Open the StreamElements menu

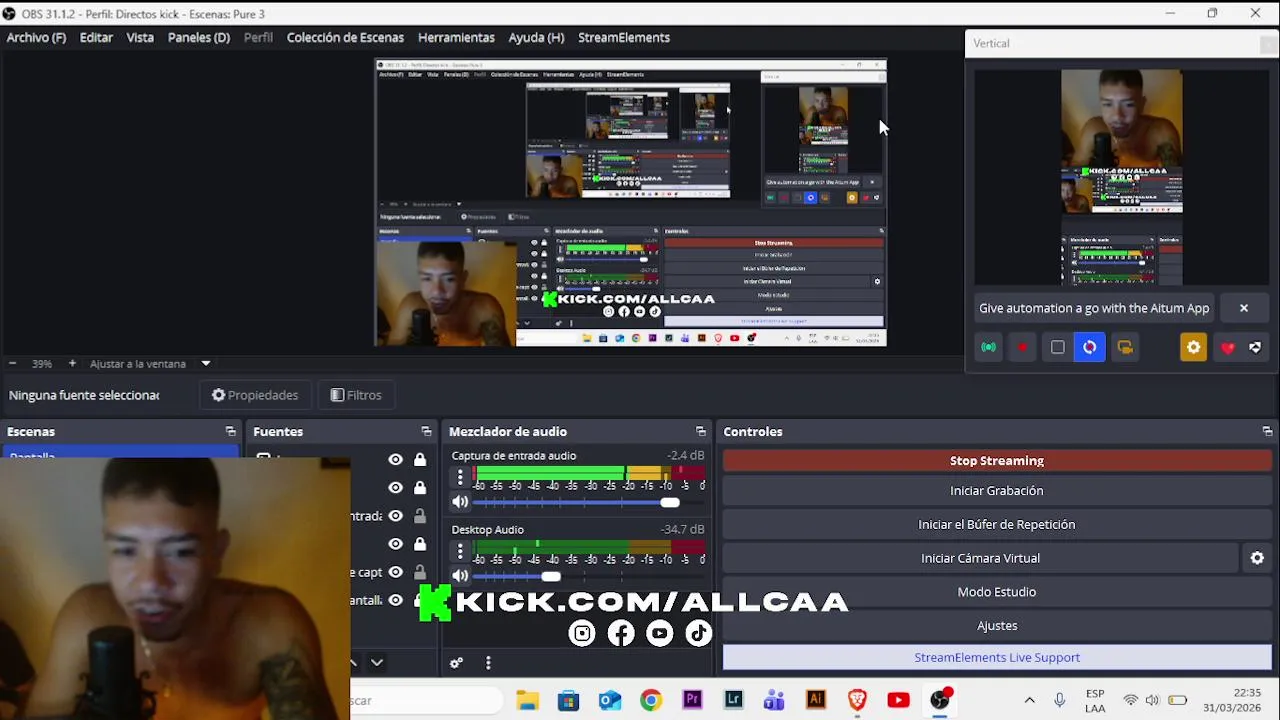[624, 37]
